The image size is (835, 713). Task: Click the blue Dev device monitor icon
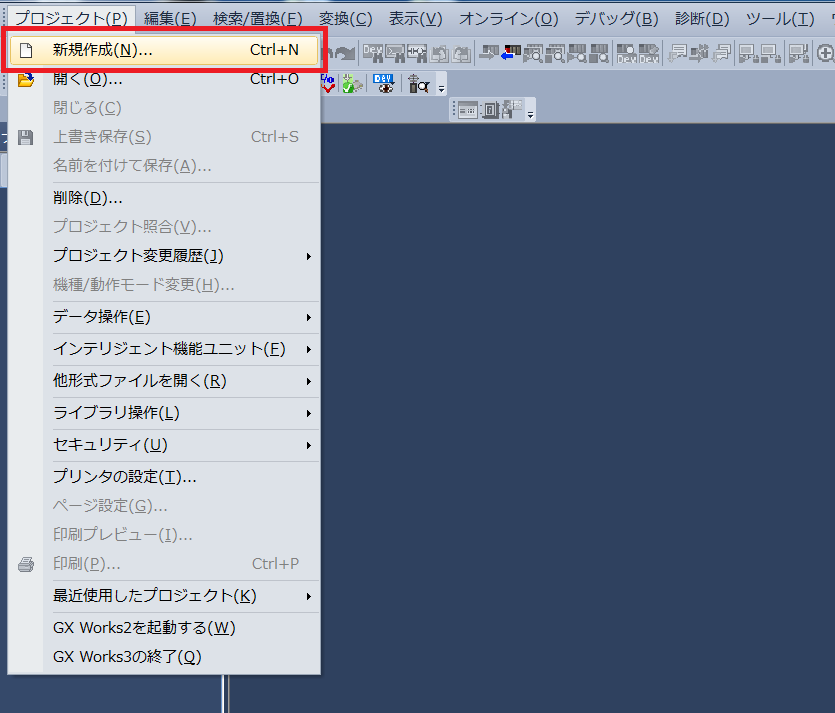point(384,84)
